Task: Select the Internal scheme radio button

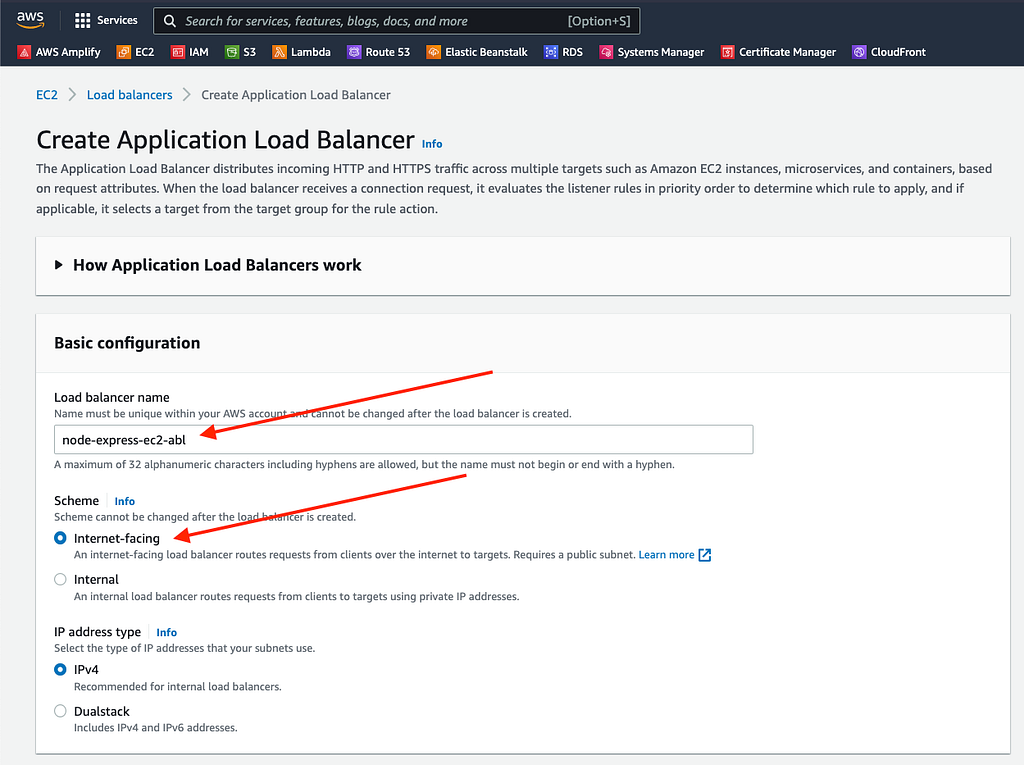Action: 61,579
